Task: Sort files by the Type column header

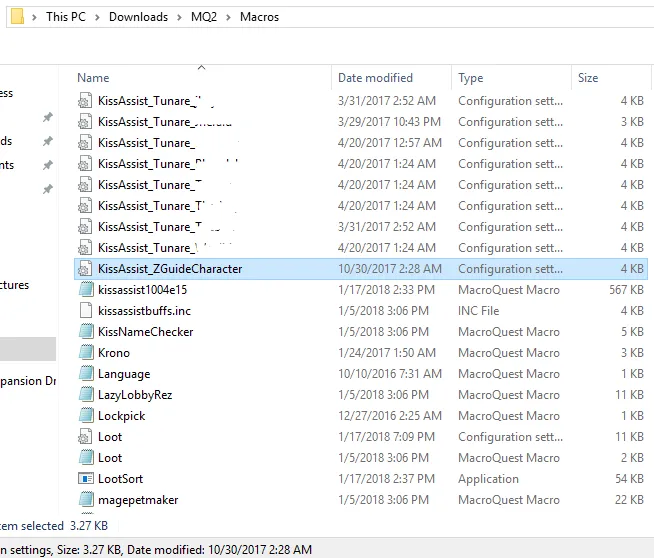Action: point(470,78)
